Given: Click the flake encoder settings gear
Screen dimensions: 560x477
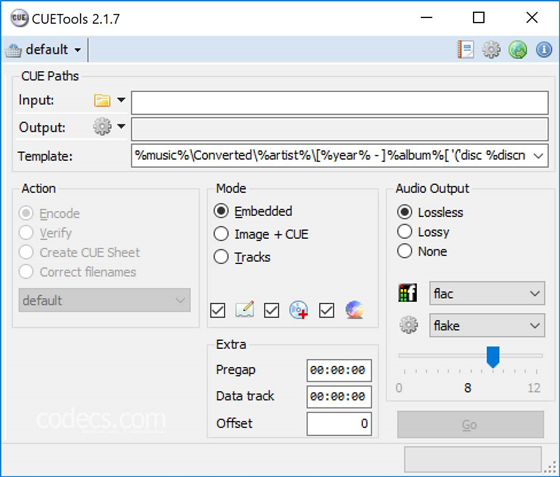Looking at the screenshot, I should [409, 325].
